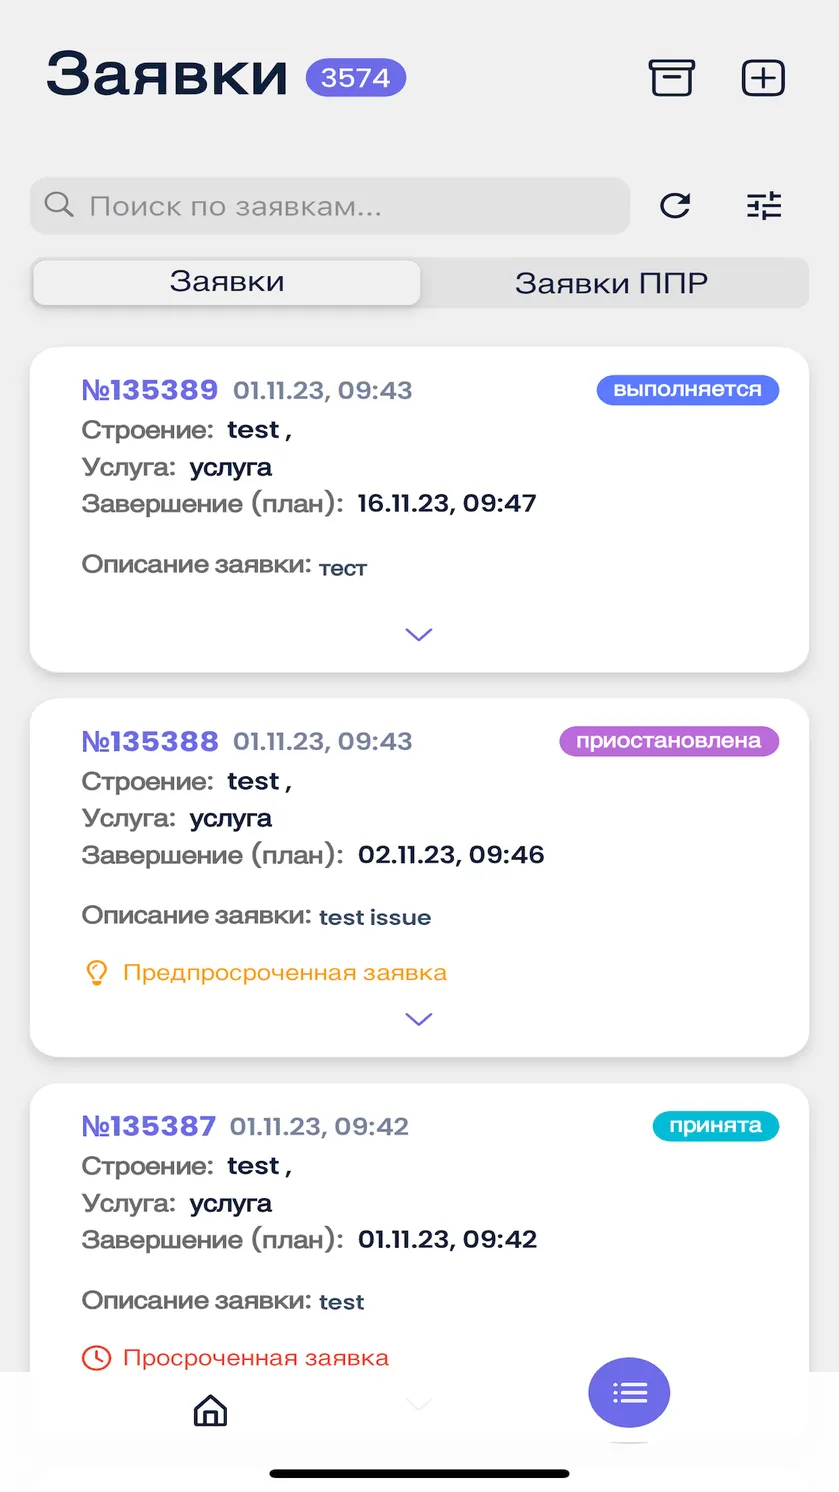Tap the выполняется status badge

tap(688, 390)
